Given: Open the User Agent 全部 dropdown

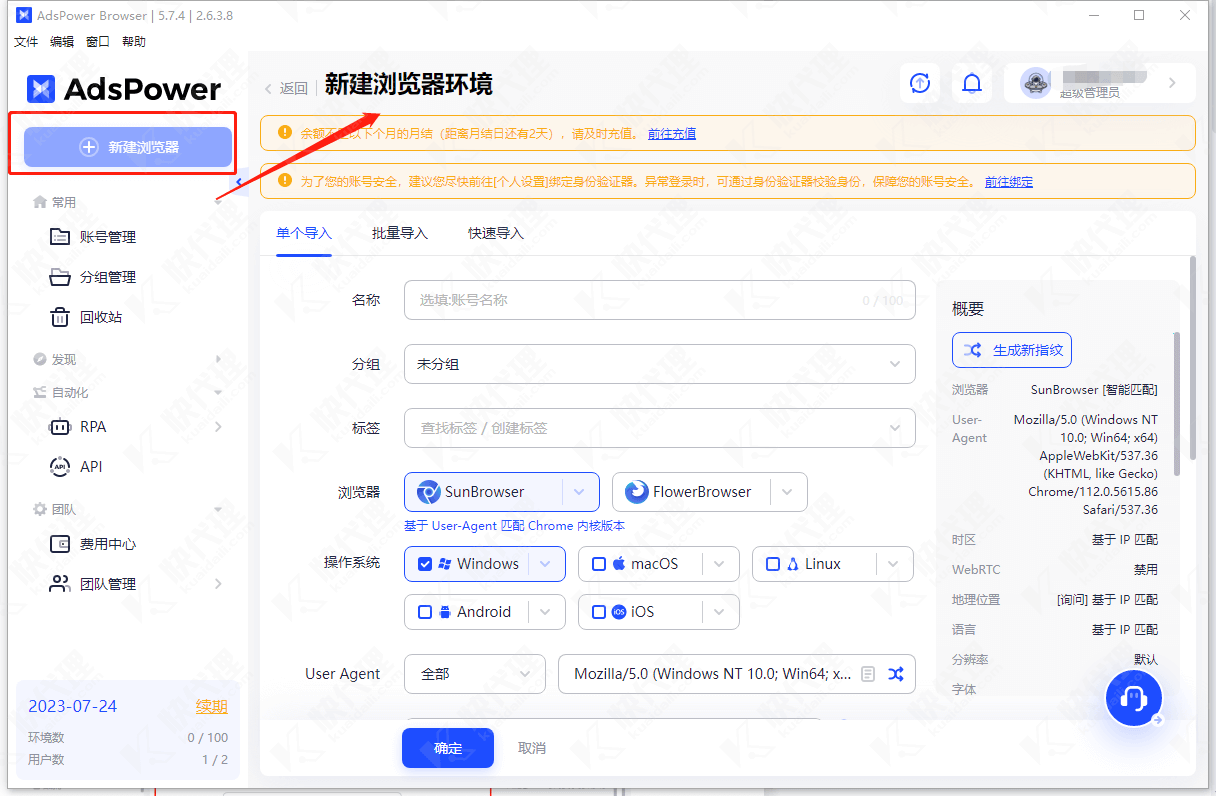Looking at the screenshot, I should tap(474, 674).
